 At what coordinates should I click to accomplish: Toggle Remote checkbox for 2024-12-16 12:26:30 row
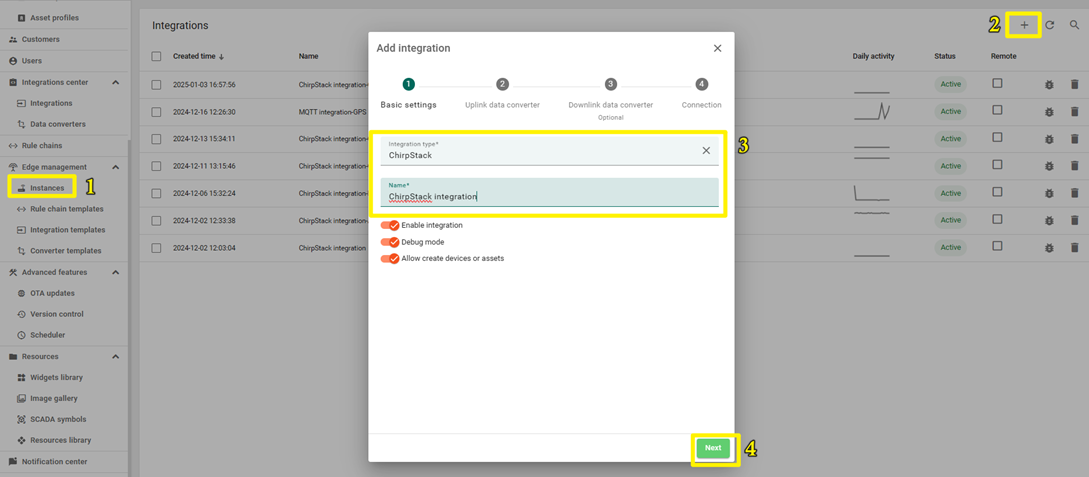click(x=997, y=110)
